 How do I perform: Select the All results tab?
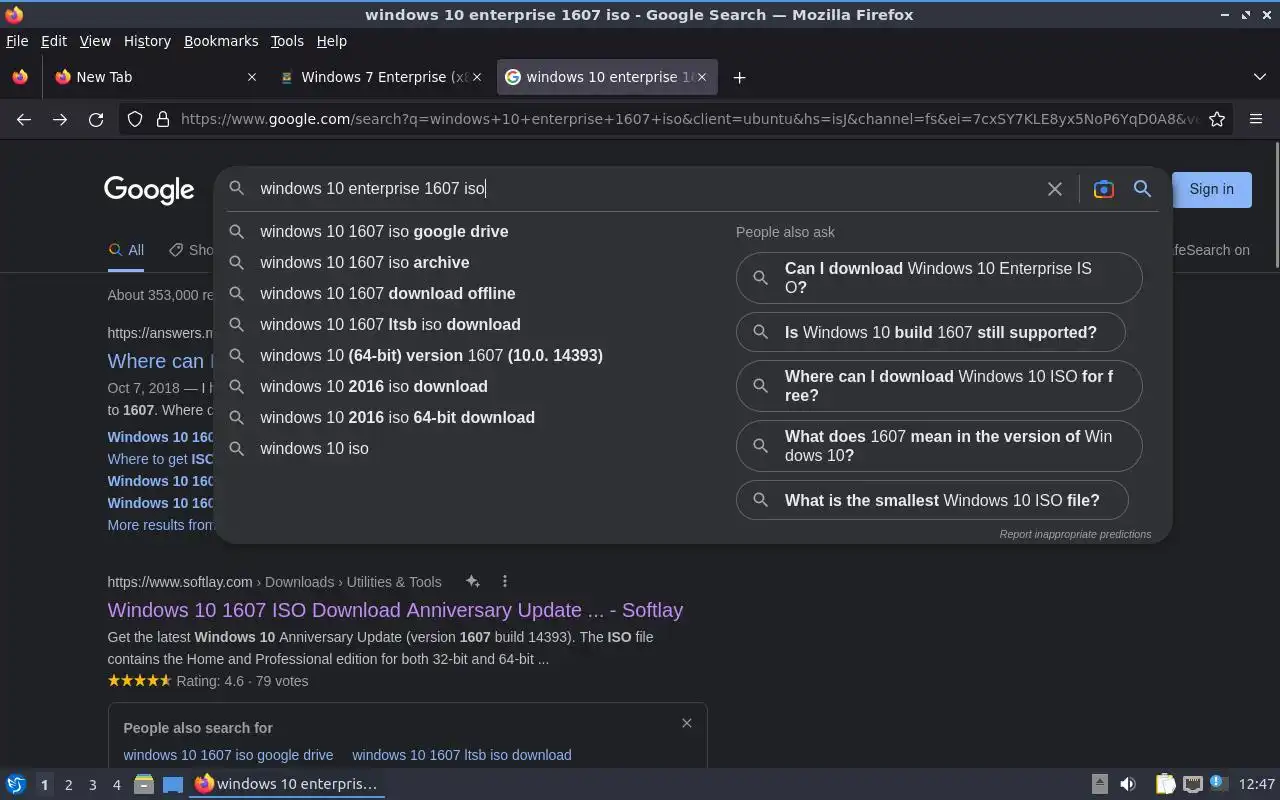coord(126,250)
